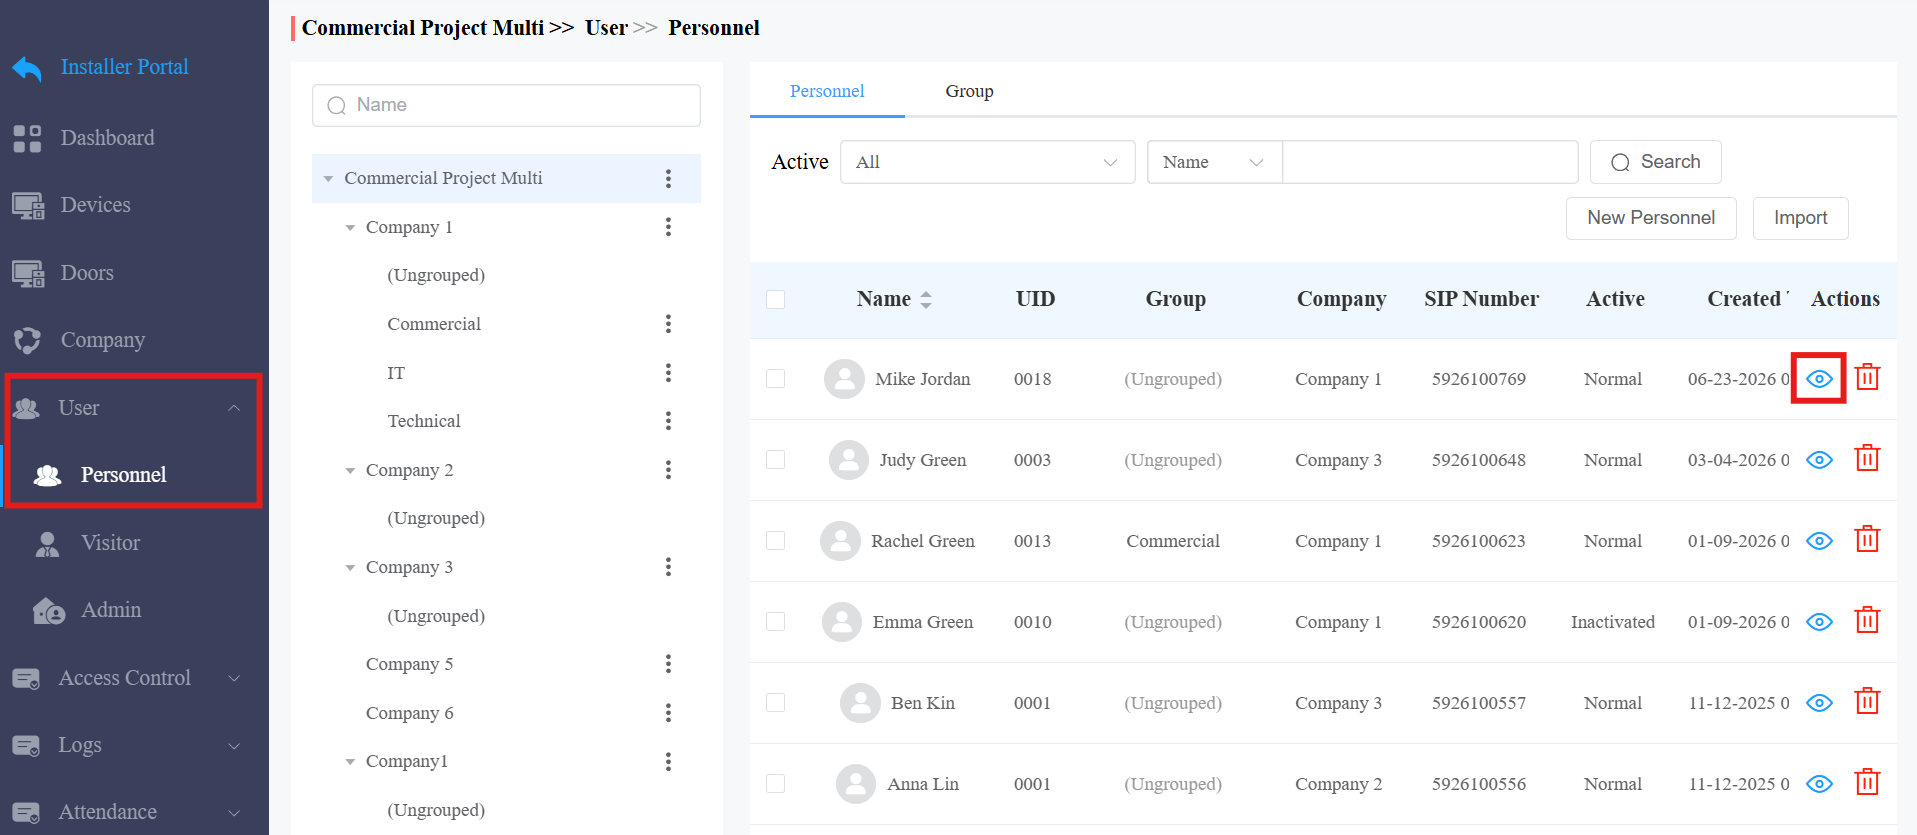Delete Ben Kin using trash icon
1917x835 pixels.
click(1867, 702)
